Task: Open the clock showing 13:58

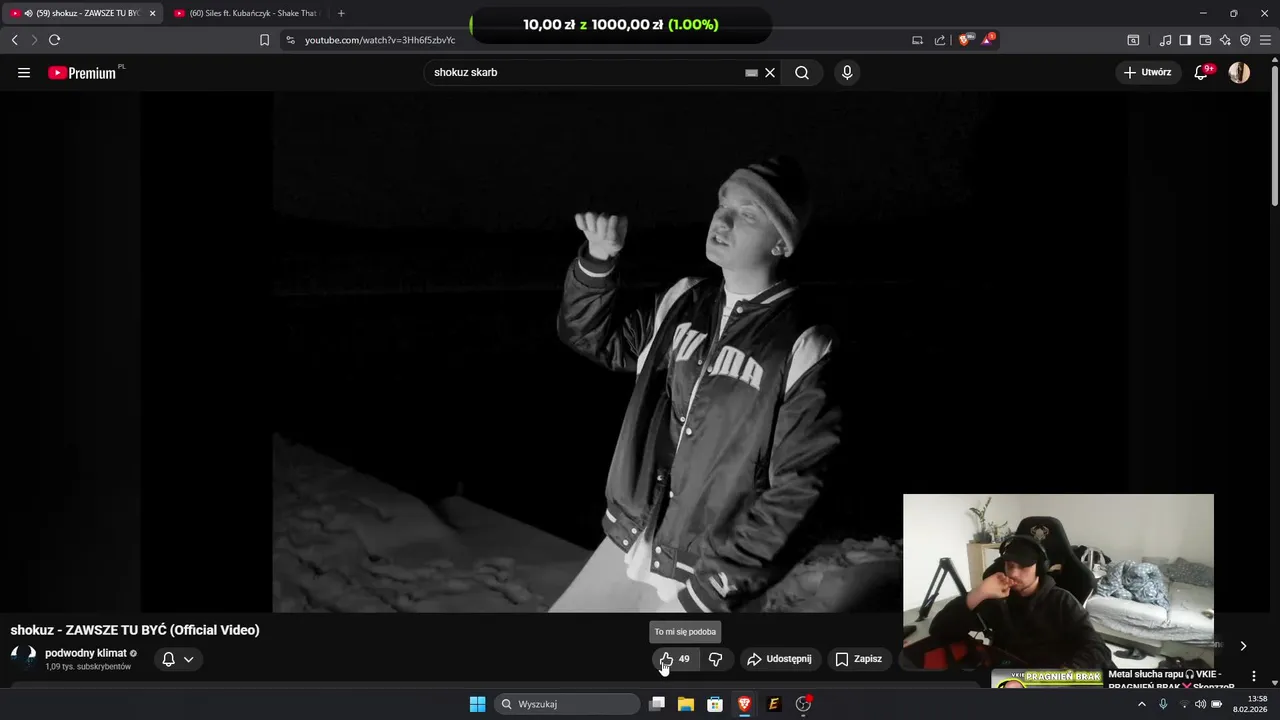Action: click(1250, 704)
